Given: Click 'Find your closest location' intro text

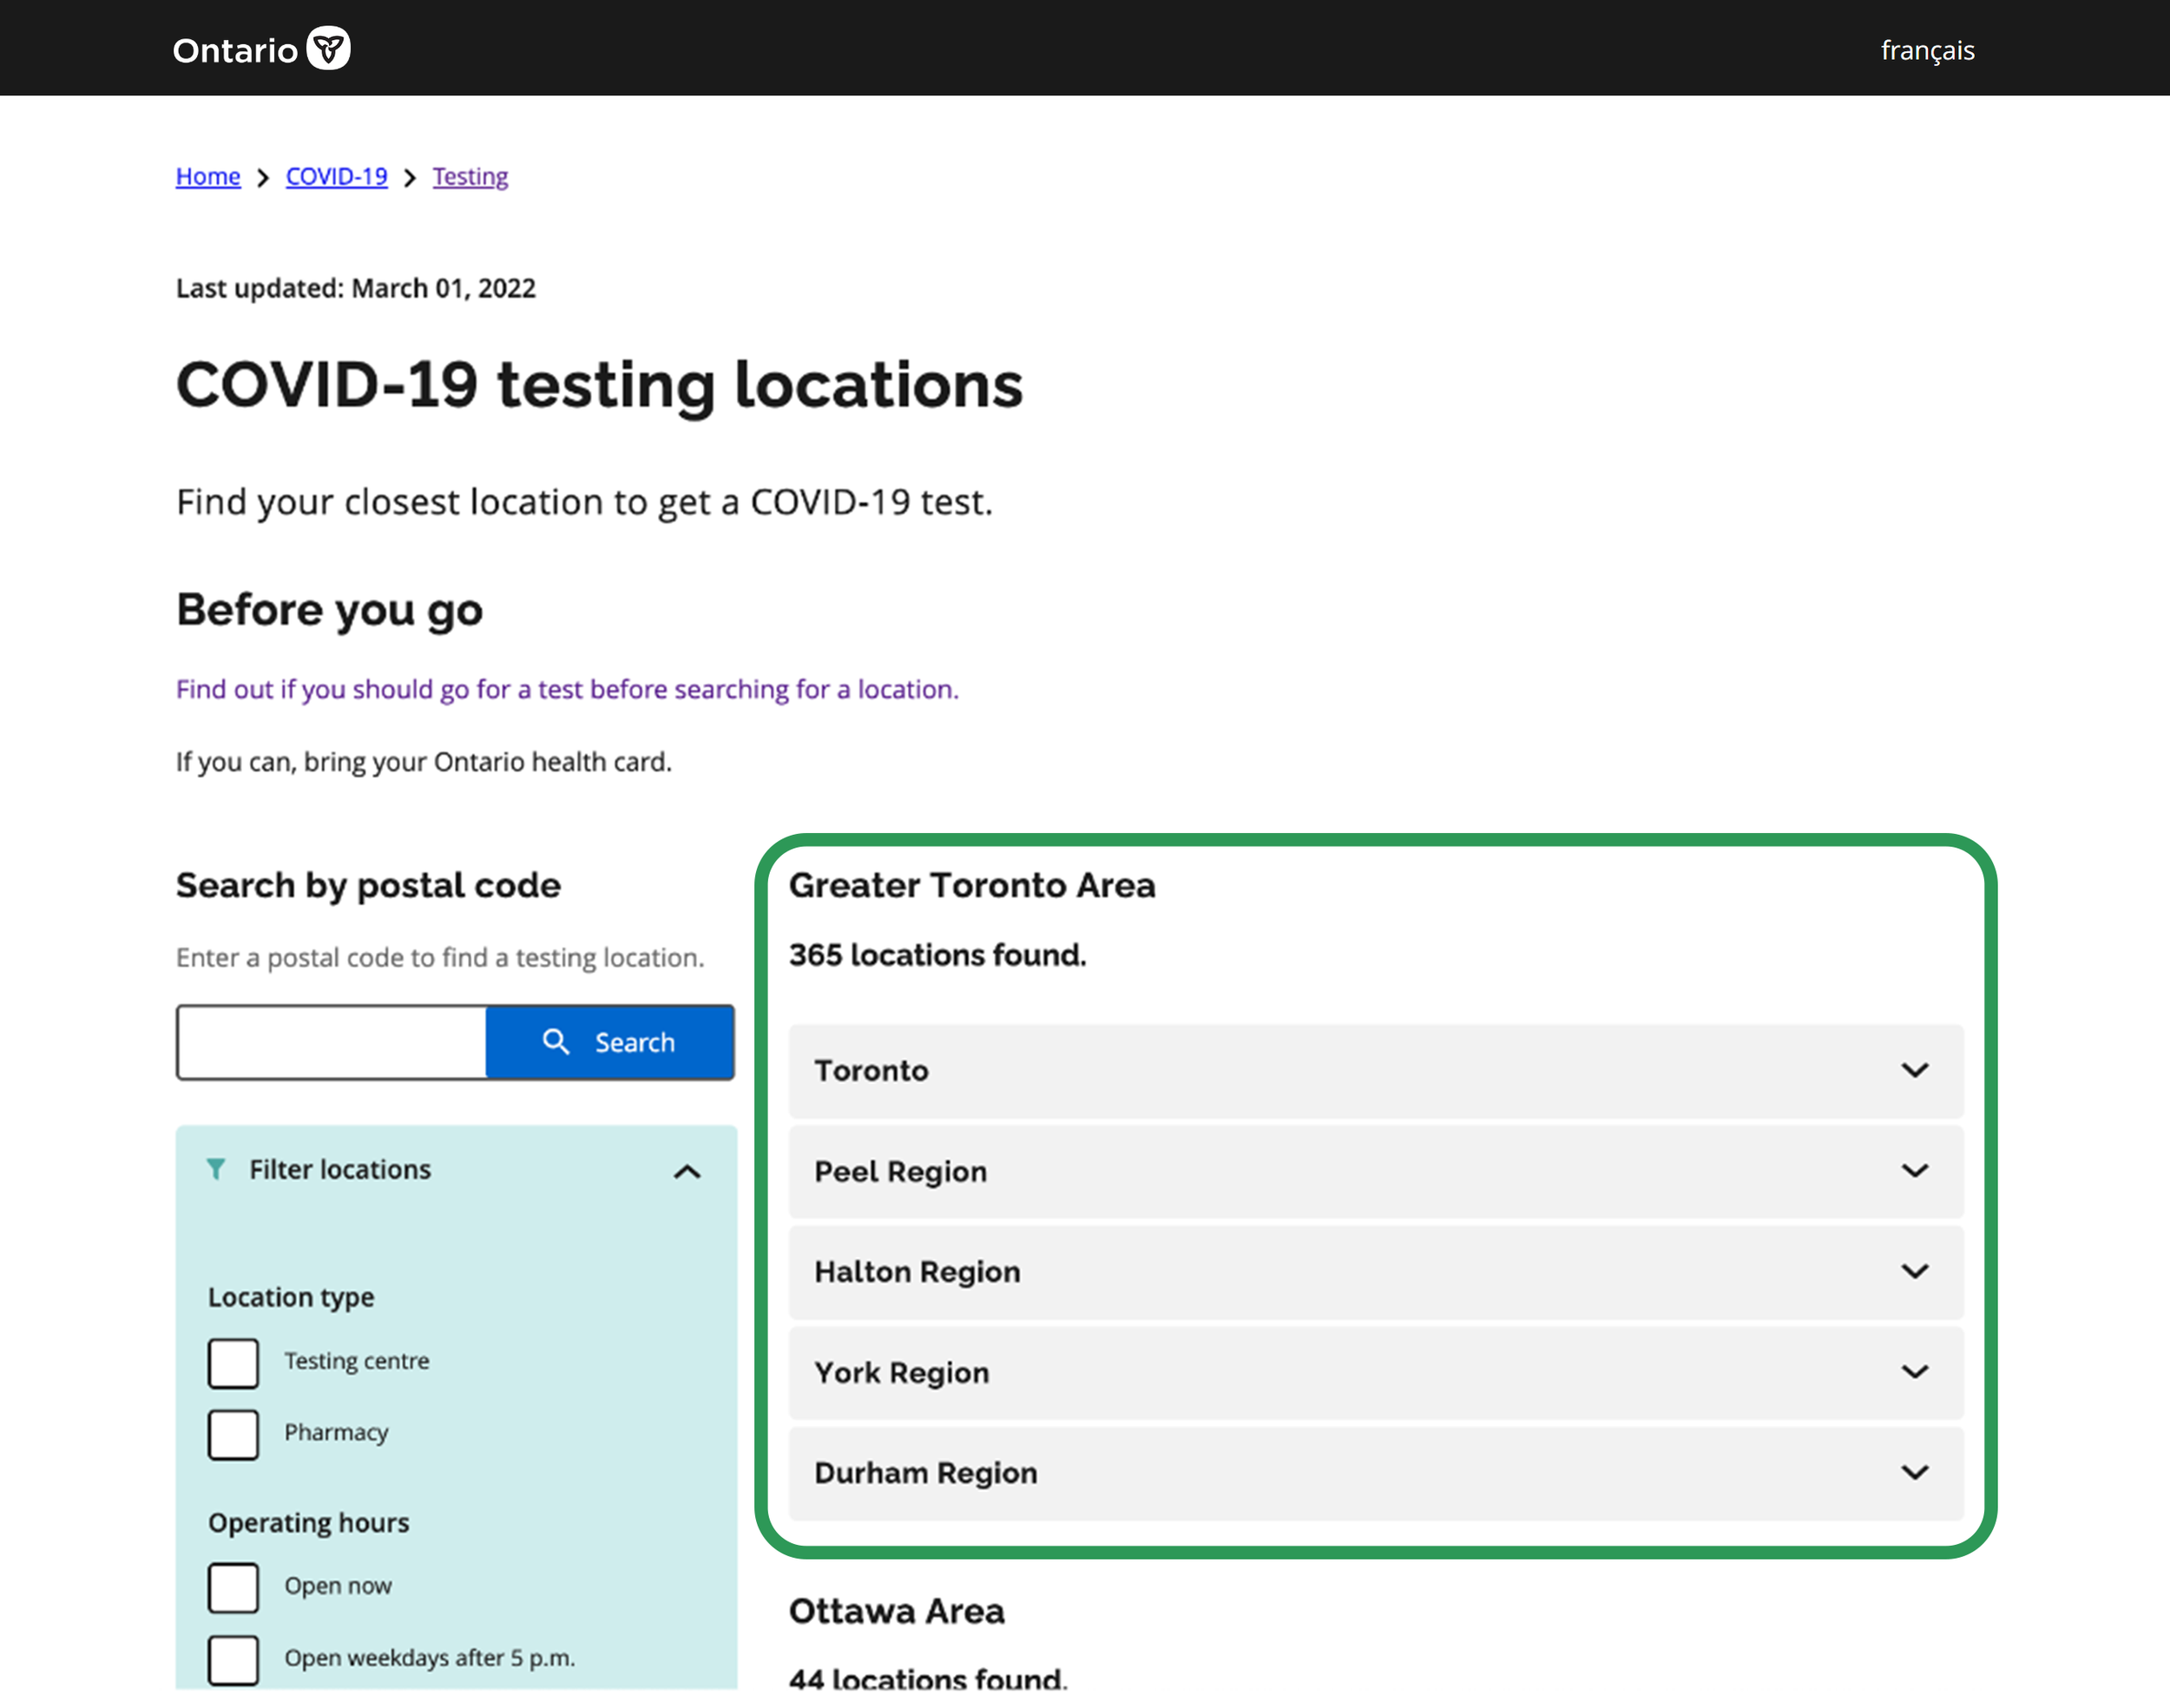Looking at the screenshot, I should click(584, 502).
